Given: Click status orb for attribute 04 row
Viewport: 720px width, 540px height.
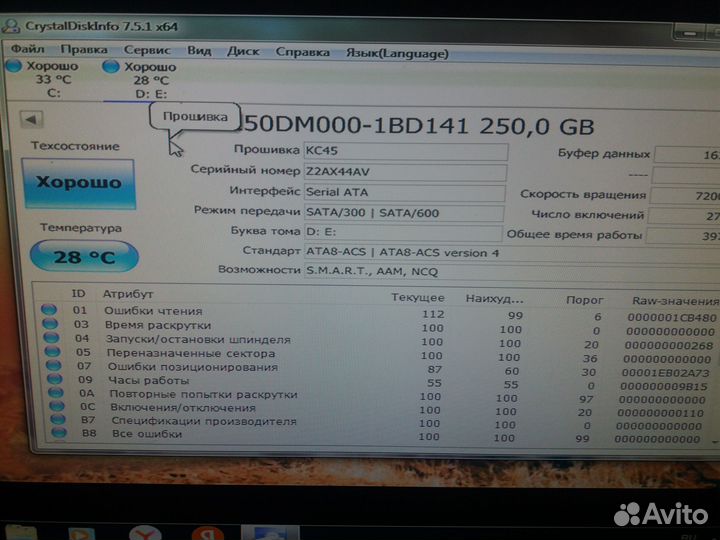Looking at the screenshot, I should pos(51,338).
